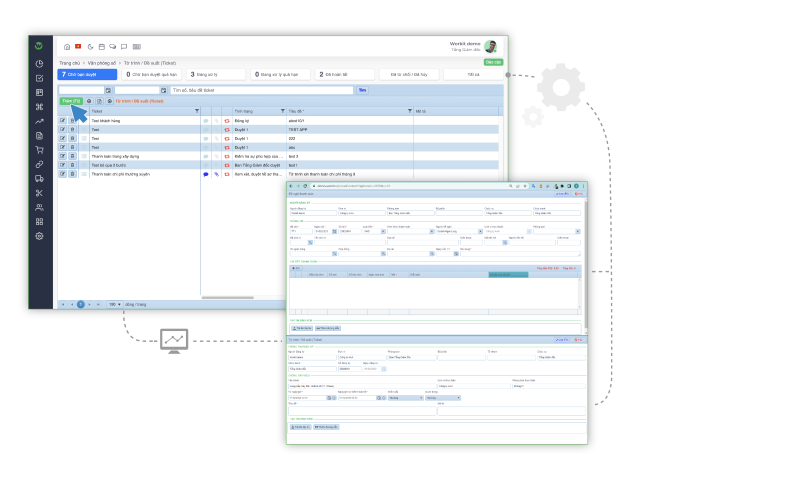The height and width of the screenshot is (502, 800).
Task: Click the Workit logo in sidebar
Action: click(x=39, y=45)
